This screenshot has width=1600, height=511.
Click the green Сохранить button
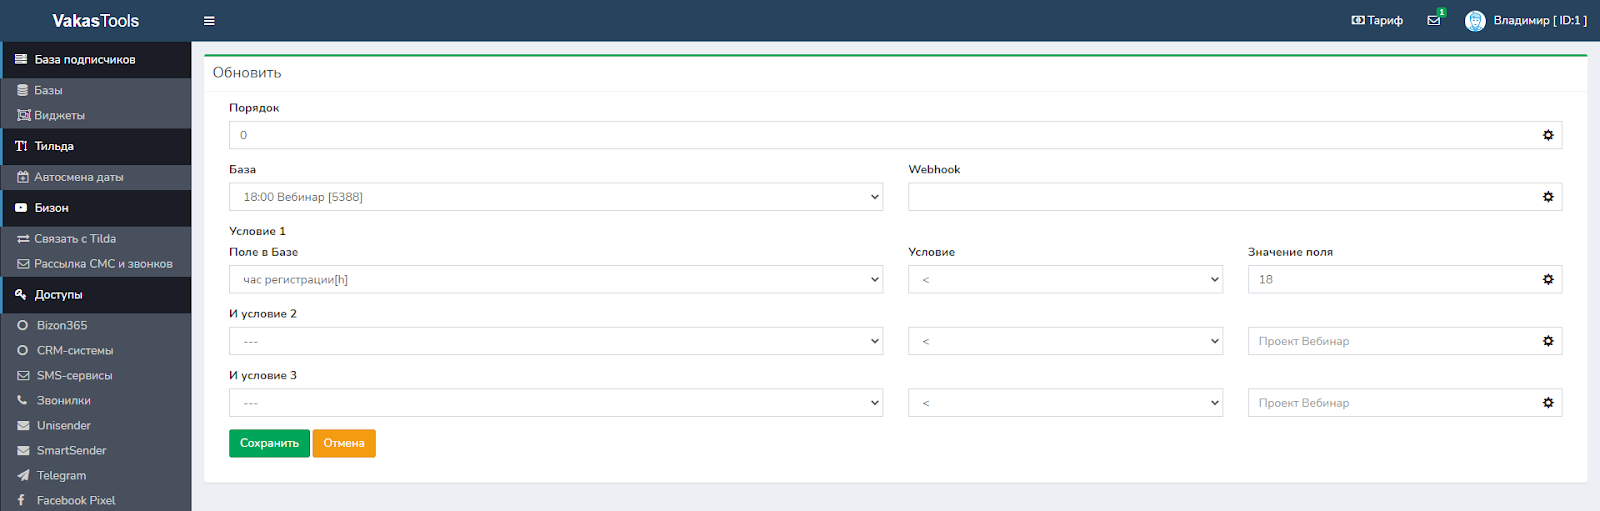click(269, 443)
